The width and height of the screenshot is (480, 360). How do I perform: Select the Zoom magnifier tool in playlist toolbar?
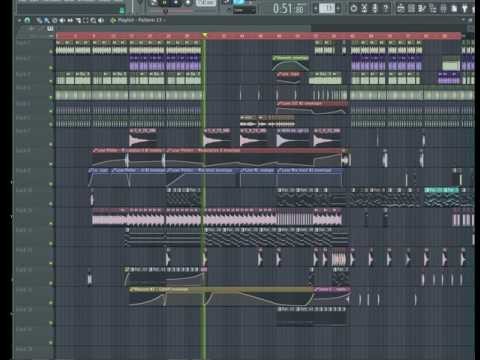pyautogui.click(x=93, y=21)
